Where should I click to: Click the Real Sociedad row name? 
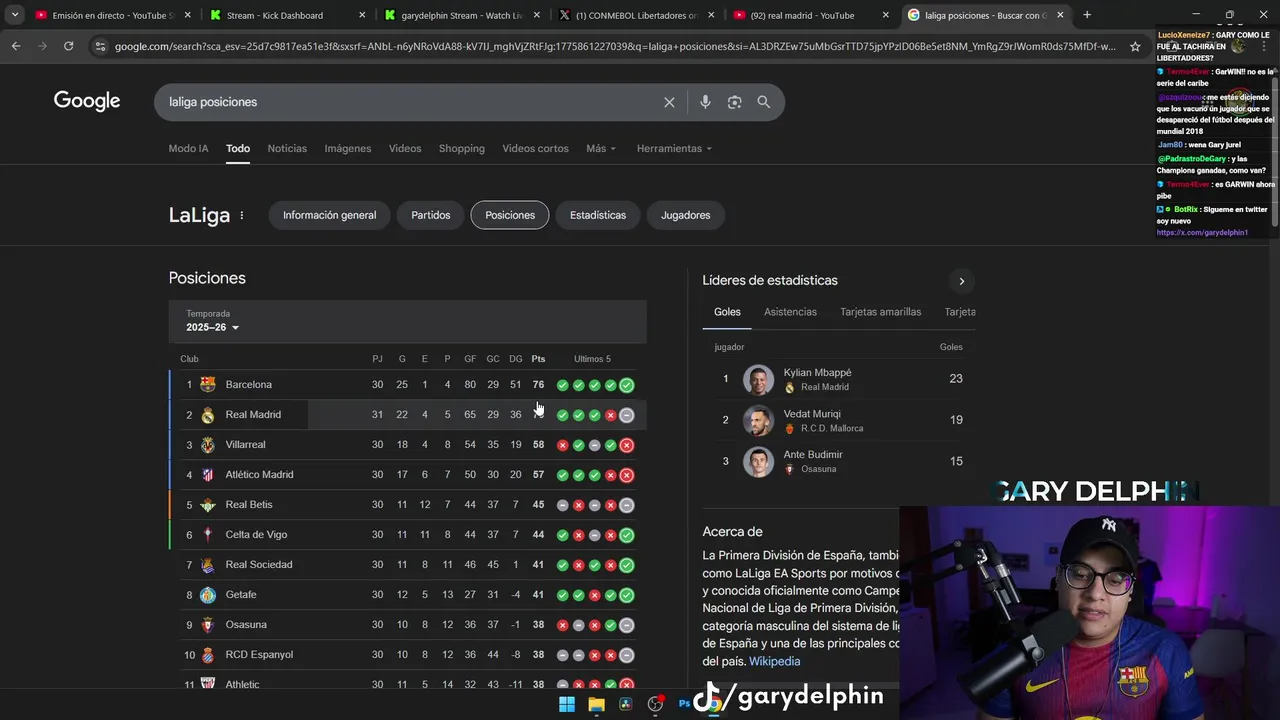coord(259,564)
